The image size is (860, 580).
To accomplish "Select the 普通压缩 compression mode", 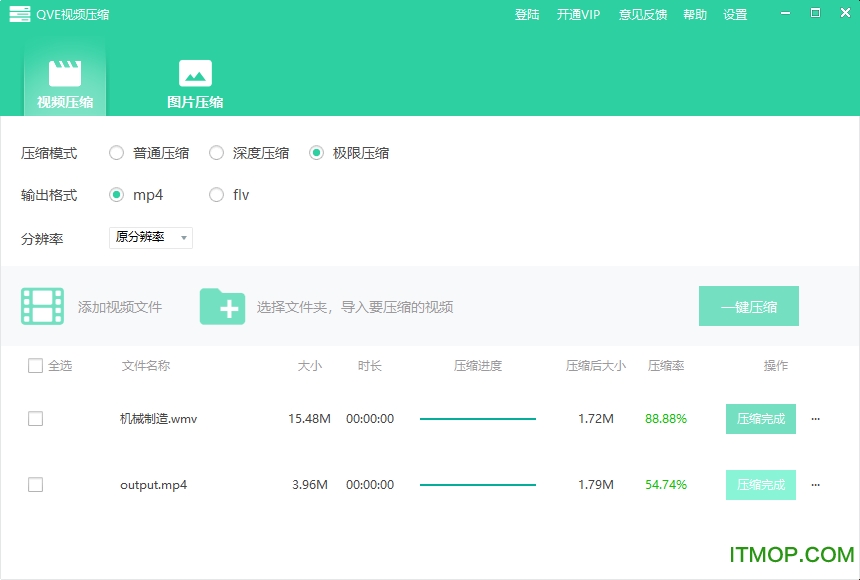I will tap(115, 153).
